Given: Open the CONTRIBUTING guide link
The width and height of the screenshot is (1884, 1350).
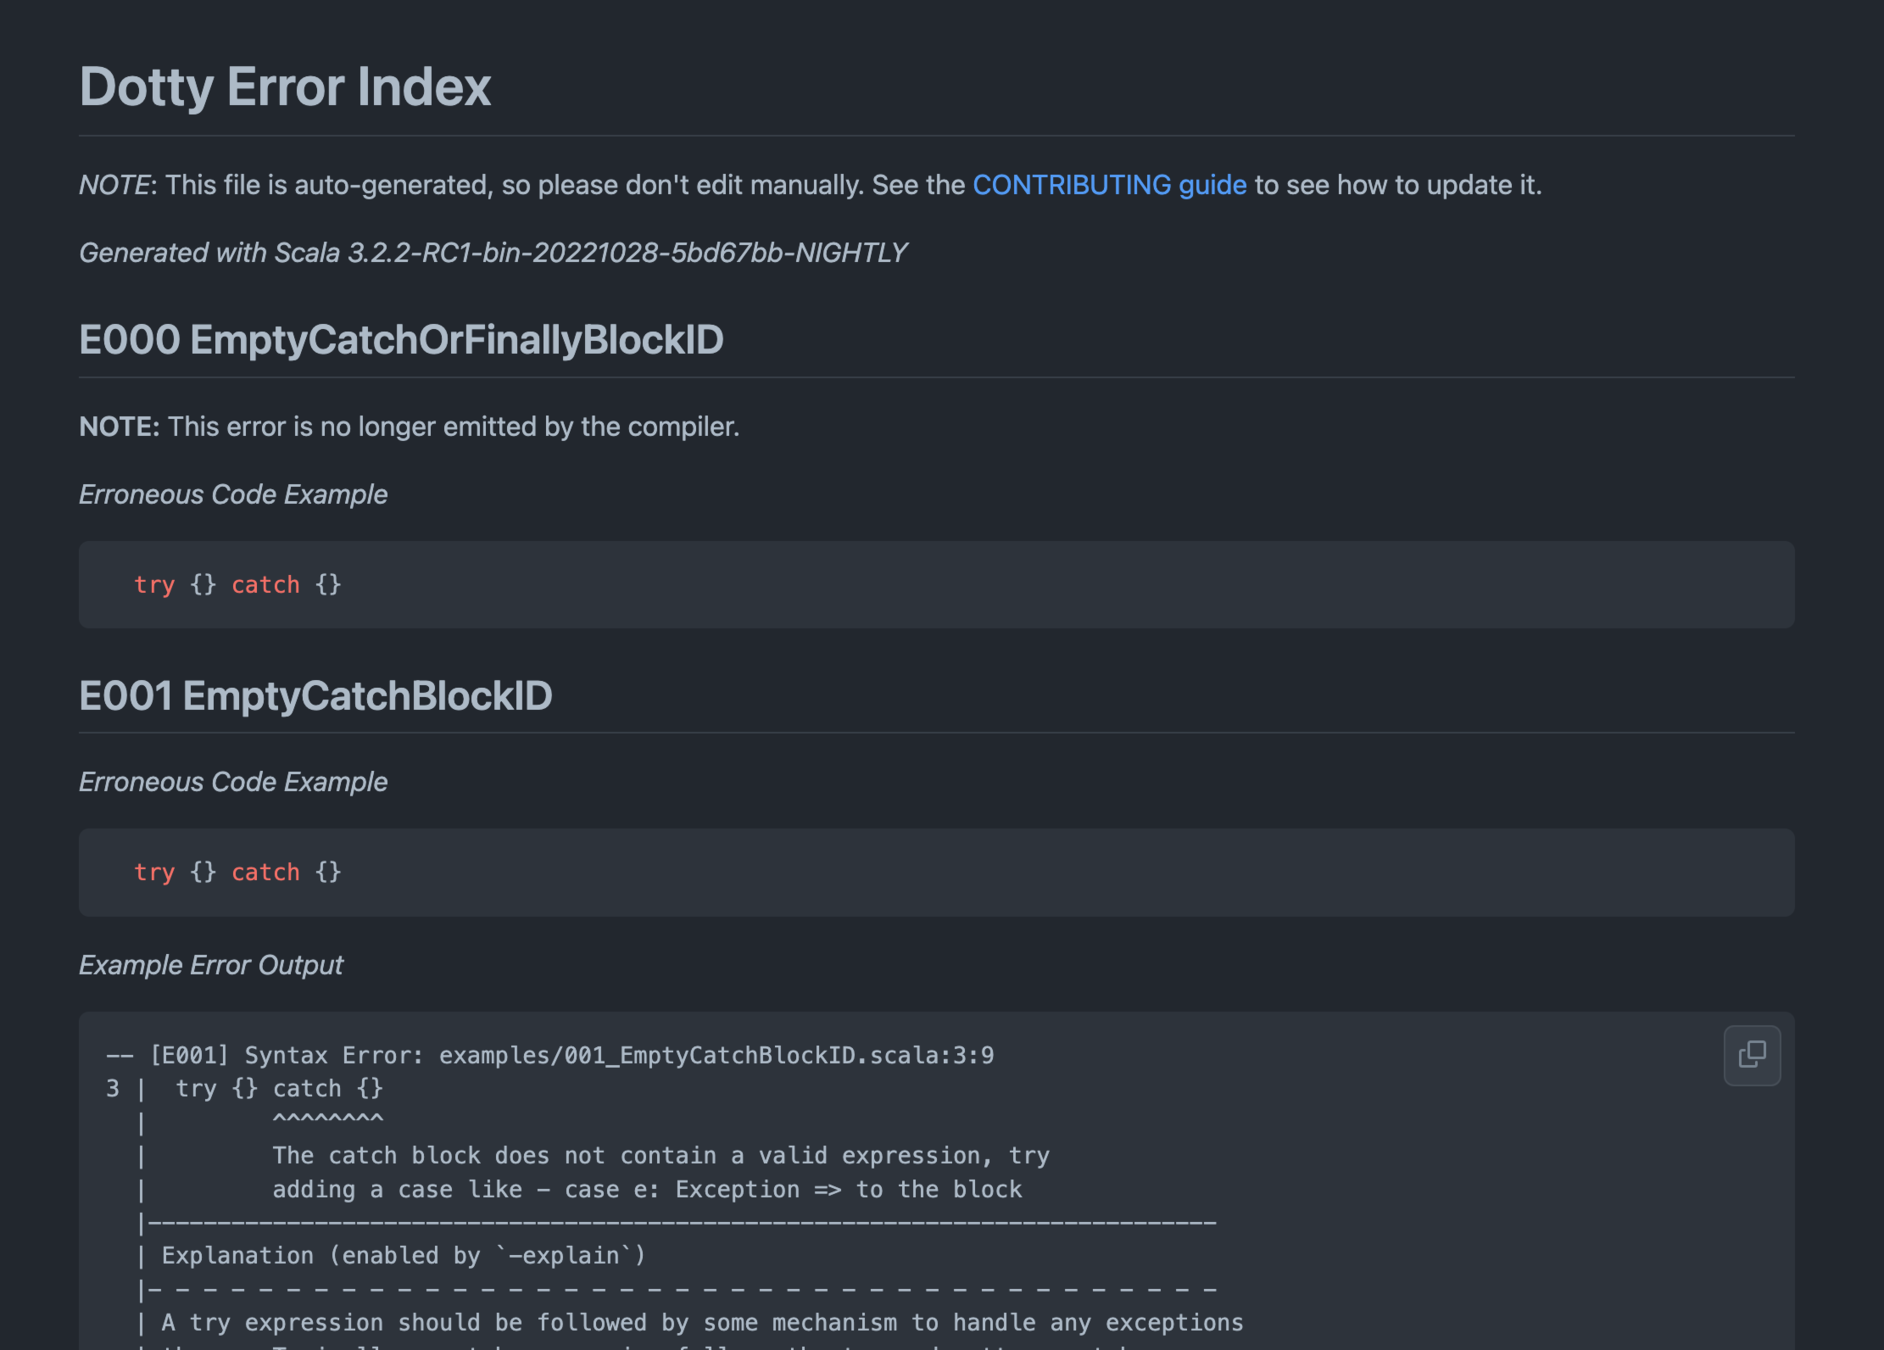Looking at the screenshot, I should [1109, 185].
